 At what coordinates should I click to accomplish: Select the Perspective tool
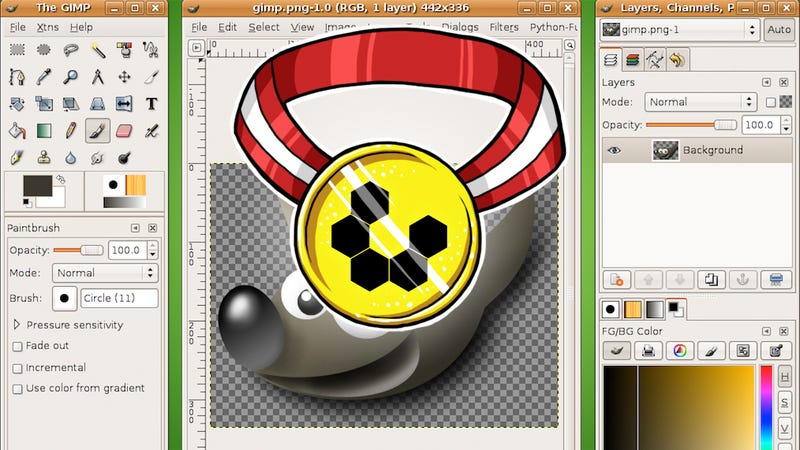(98, 104)
